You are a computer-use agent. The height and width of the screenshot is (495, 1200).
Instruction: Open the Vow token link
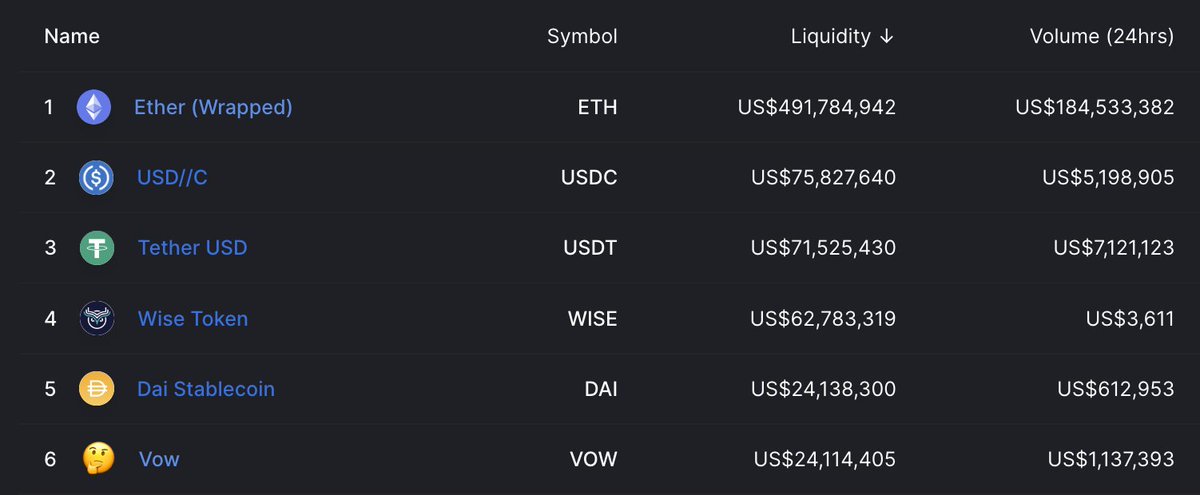[x=159, y=460]
